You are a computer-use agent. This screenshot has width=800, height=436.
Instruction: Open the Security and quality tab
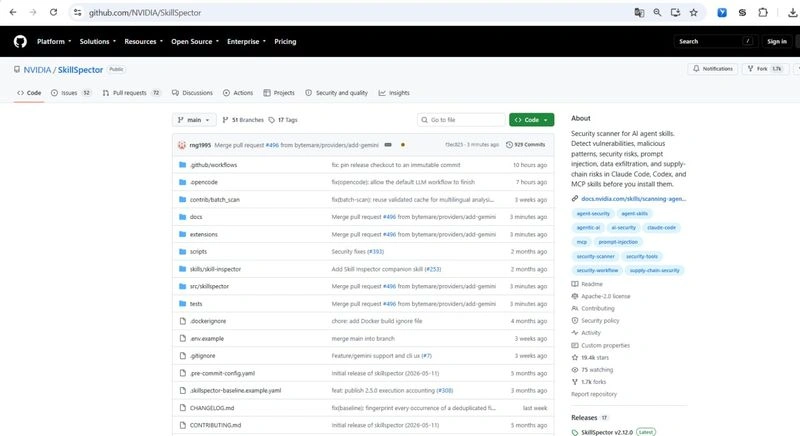point(337,93)
